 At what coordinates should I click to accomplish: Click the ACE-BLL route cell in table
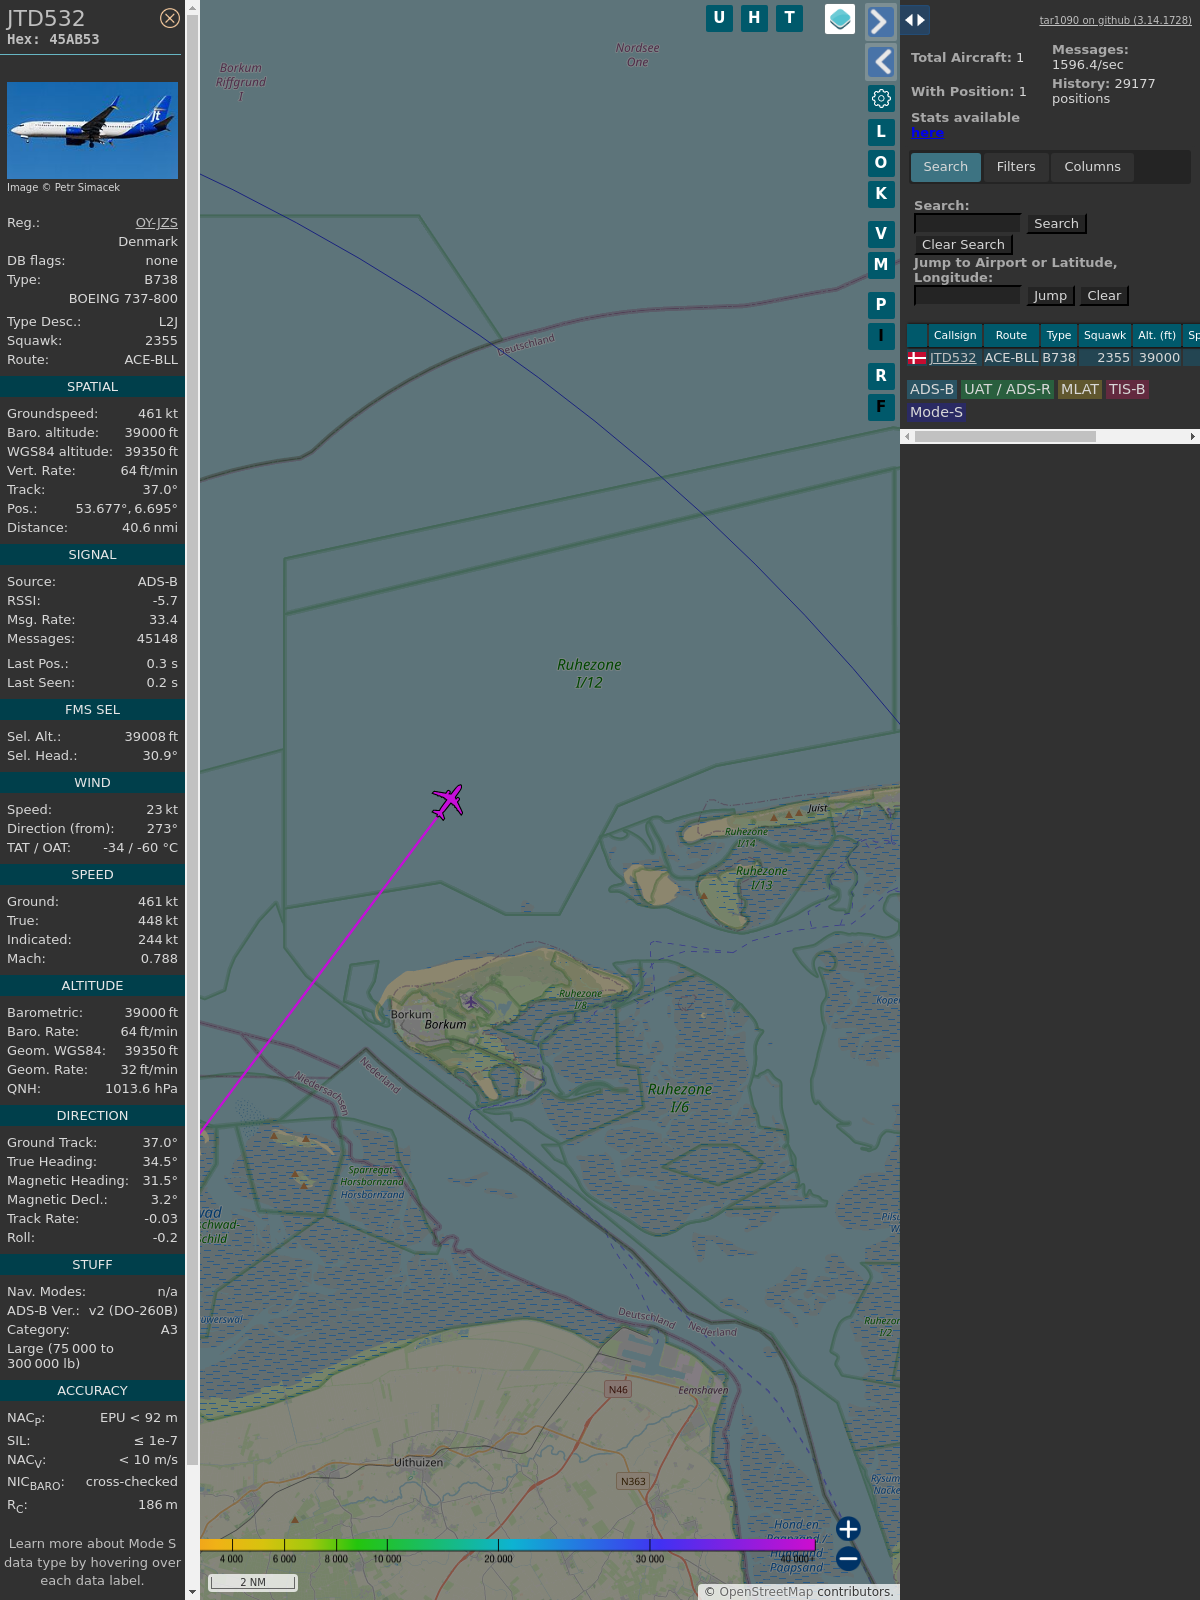pyautogui.click(x=1011, y=358)
